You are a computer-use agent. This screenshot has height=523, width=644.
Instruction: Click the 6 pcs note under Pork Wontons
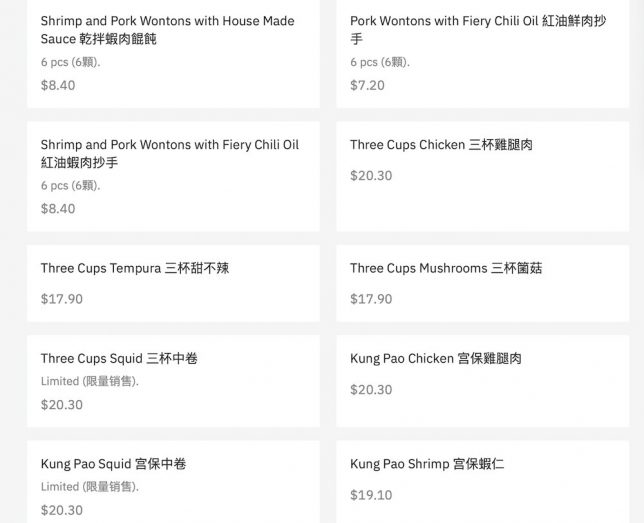click(380, 62)
